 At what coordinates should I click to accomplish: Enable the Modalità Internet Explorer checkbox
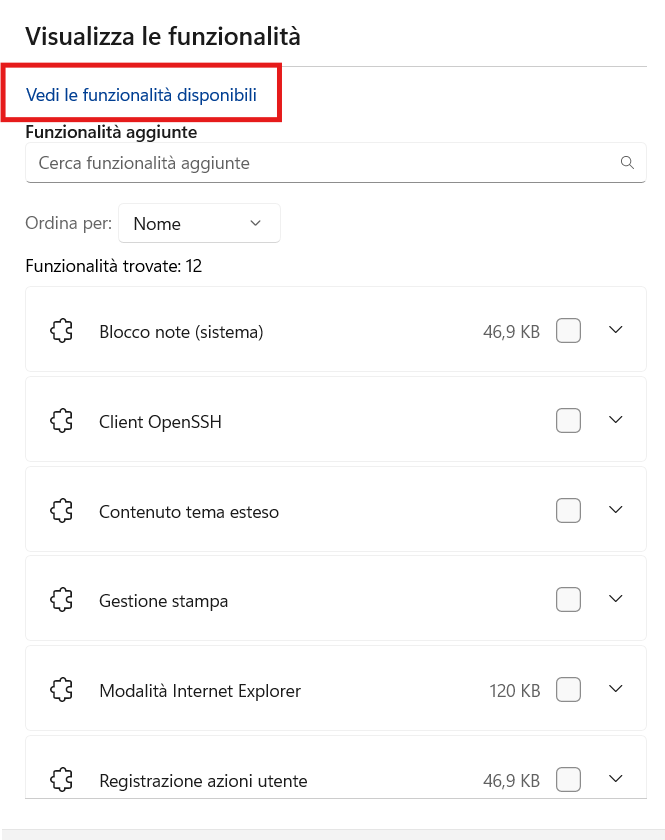[x=568, y=690]
